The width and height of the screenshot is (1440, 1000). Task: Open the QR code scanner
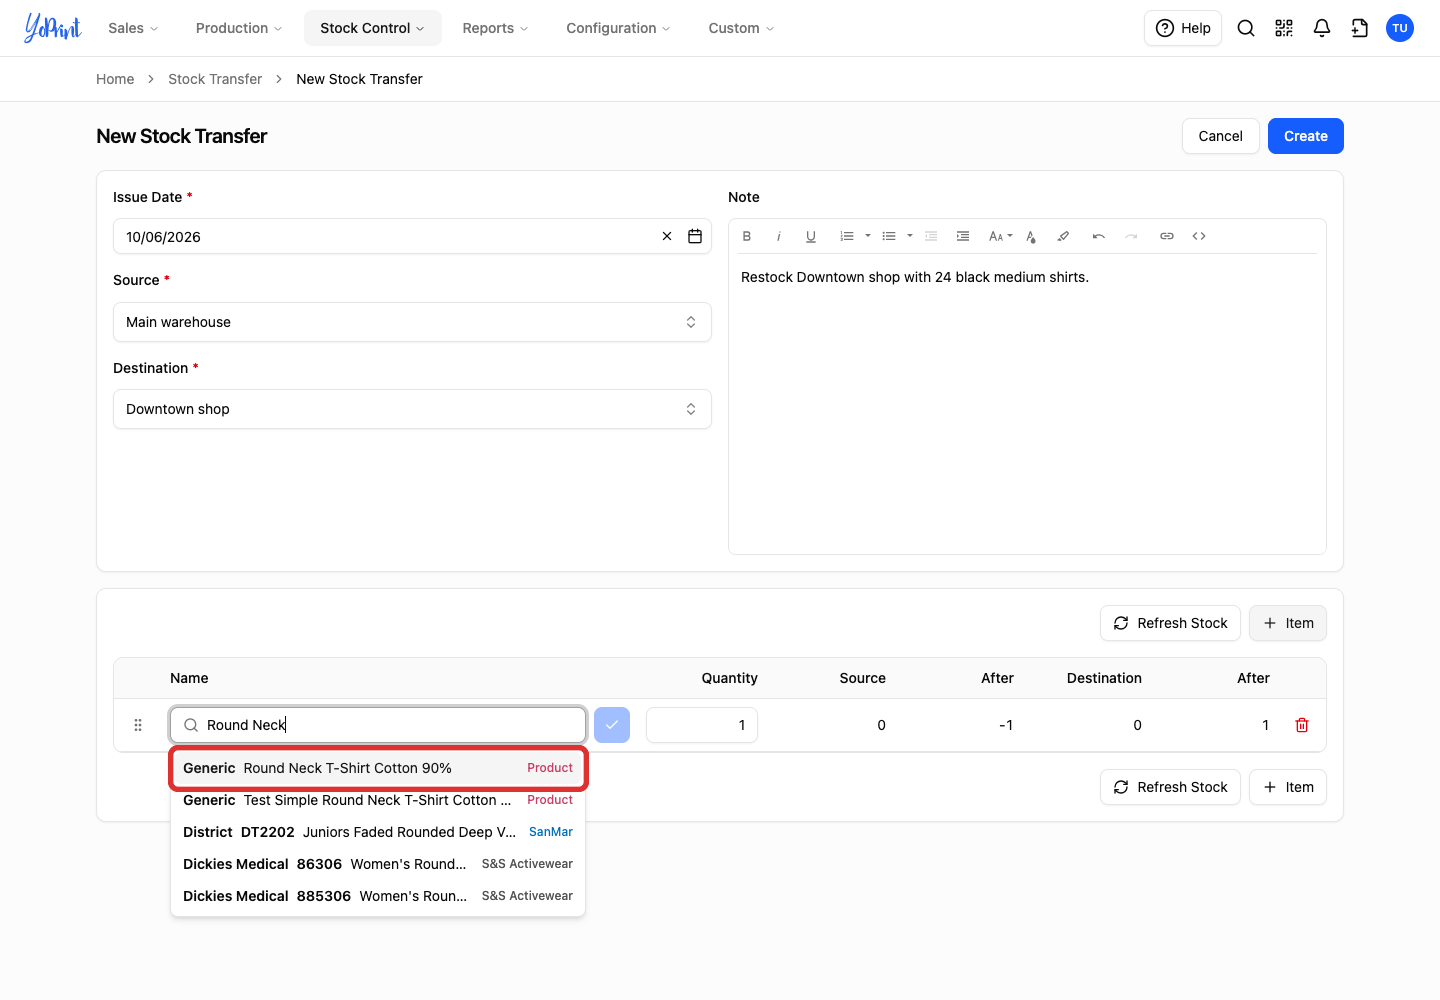1284,28
